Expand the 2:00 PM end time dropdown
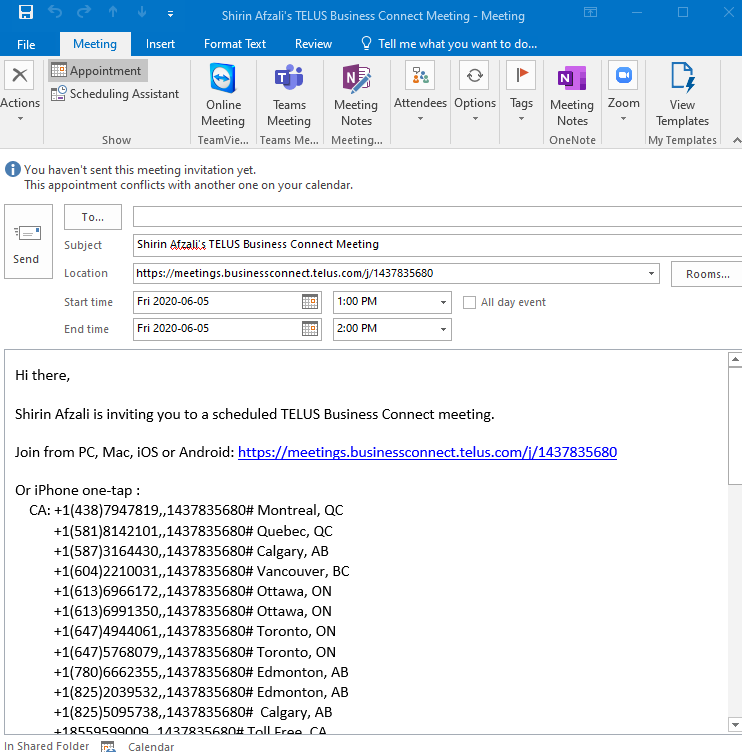The width and height of the screenshot is (742, 752). click(443, 329)
